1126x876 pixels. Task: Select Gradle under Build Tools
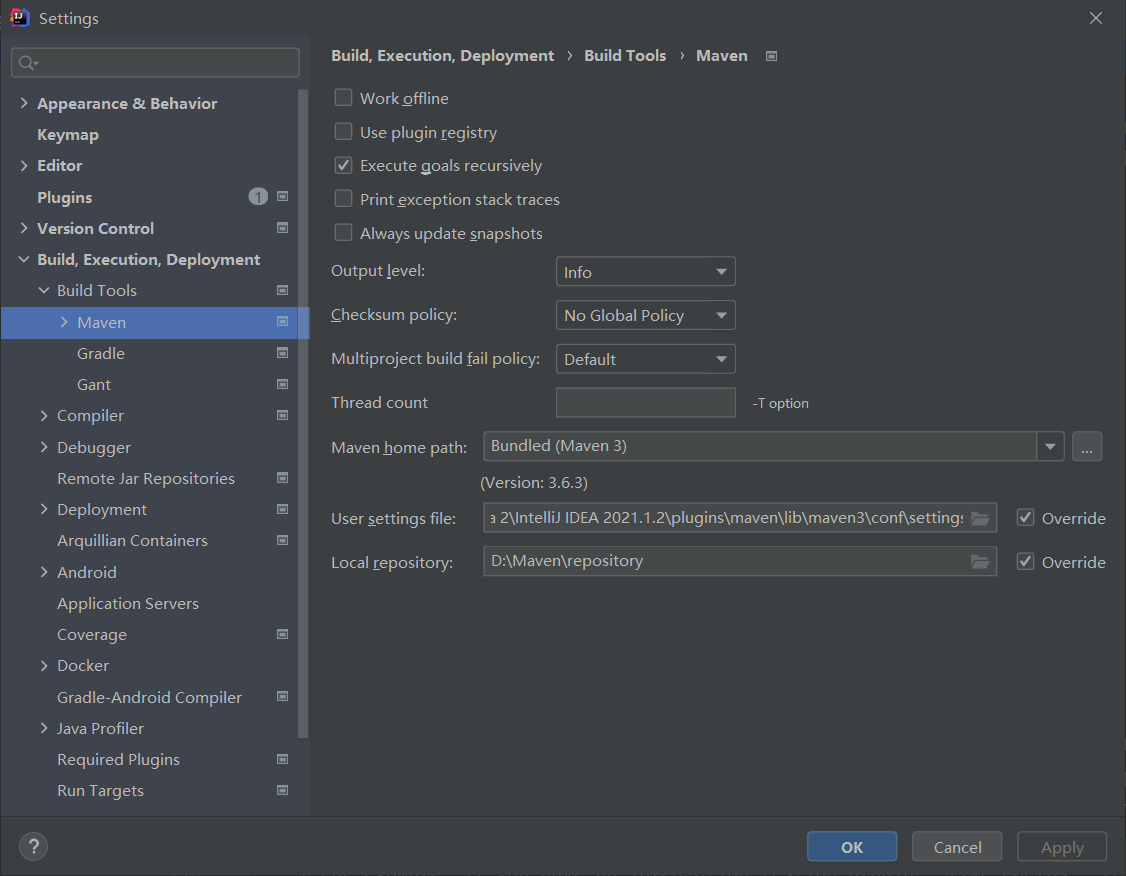tap(101, 353)
